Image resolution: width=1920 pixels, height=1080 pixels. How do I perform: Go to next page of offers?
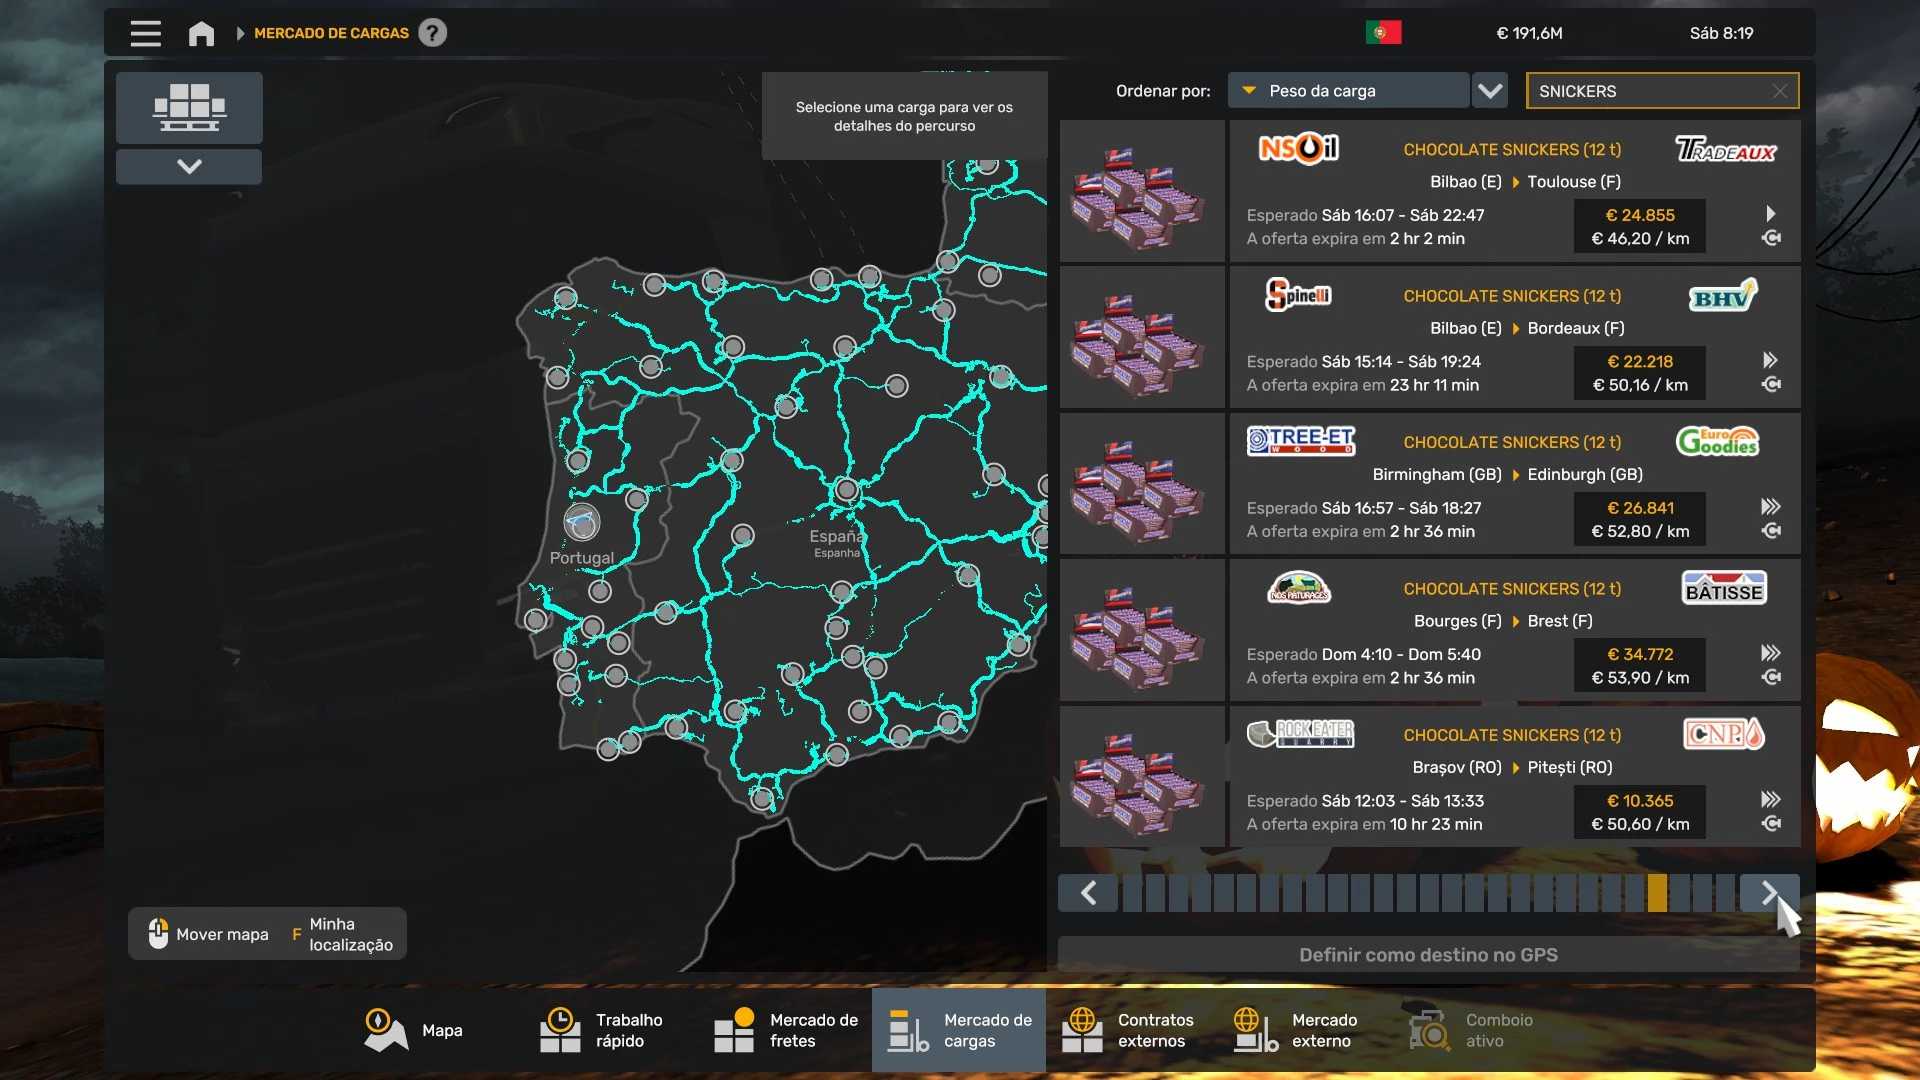pos(1769,893)
